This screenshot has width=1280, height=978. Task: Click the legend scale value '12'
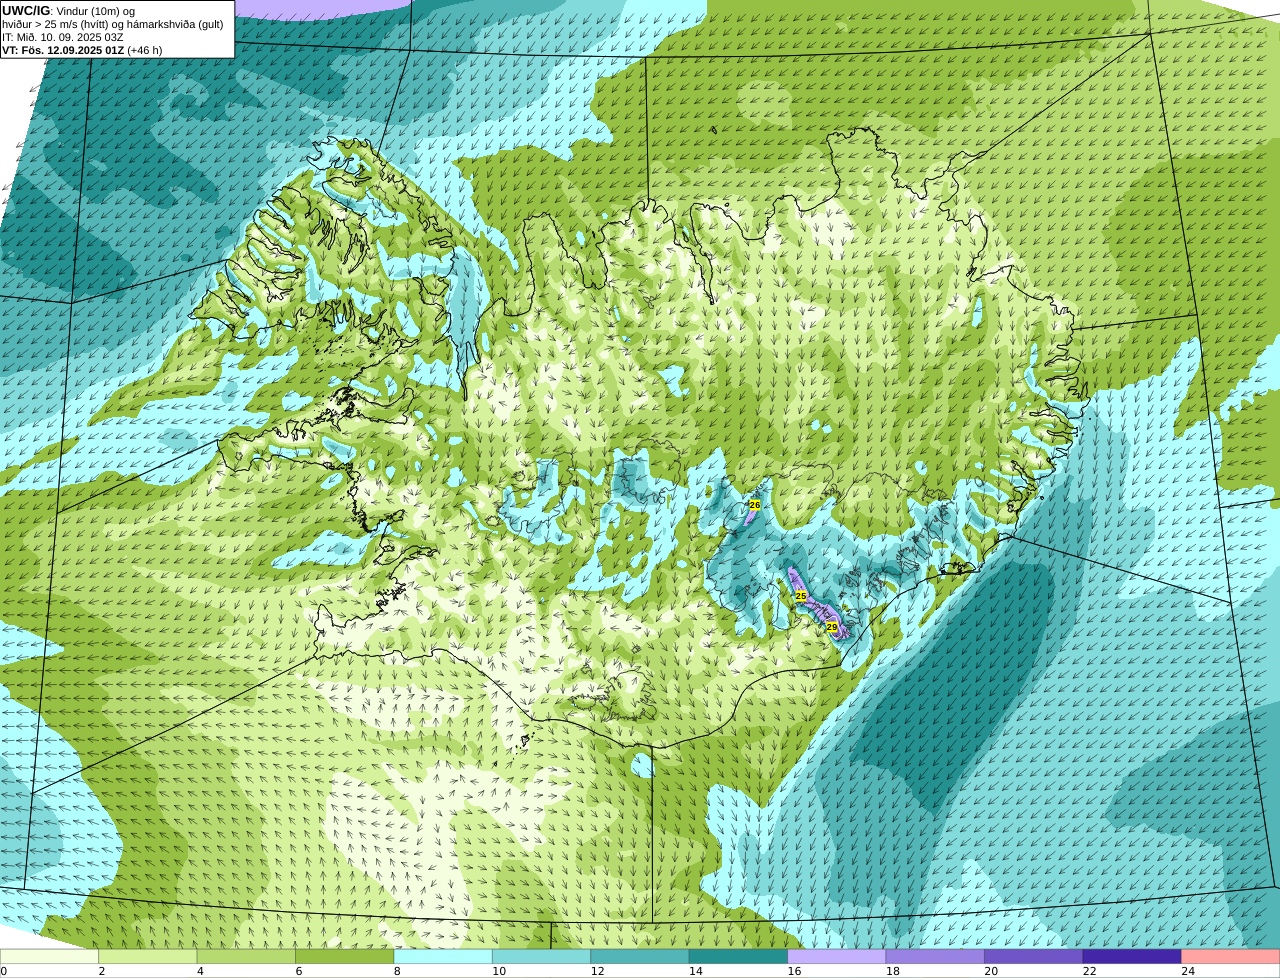click(597, 971)
